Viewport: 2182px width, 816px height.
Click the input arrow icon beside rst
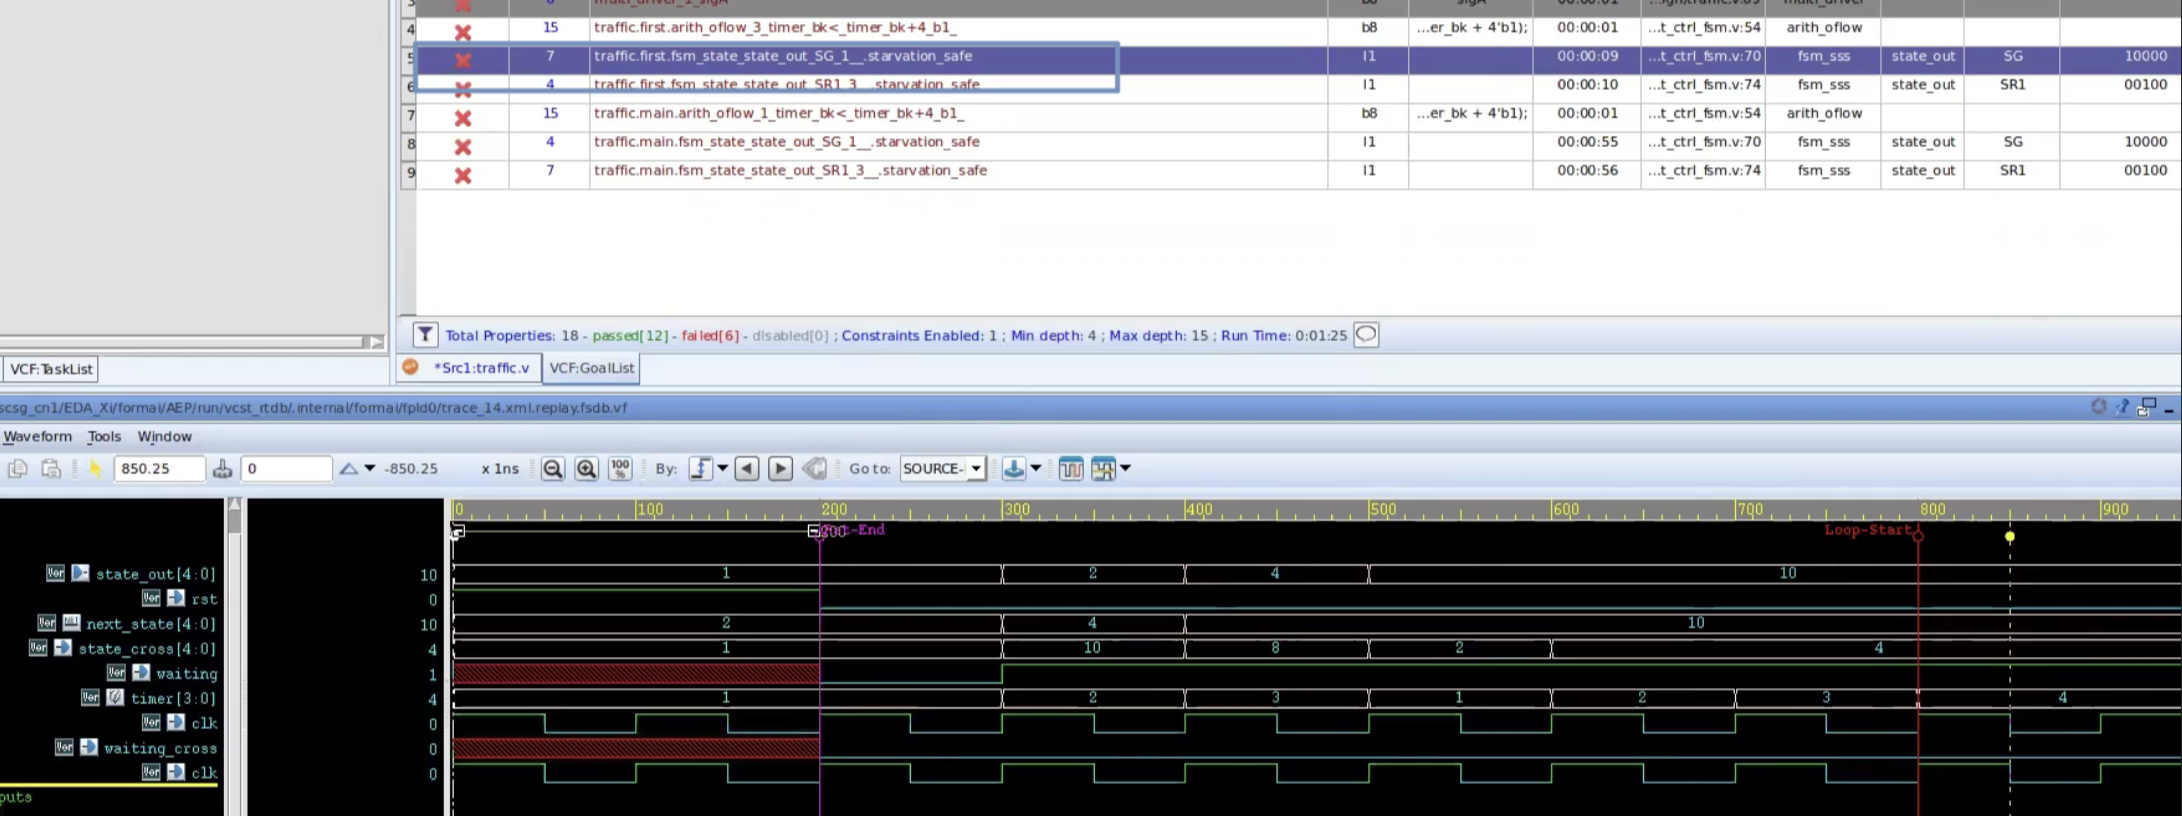point(176,598)
